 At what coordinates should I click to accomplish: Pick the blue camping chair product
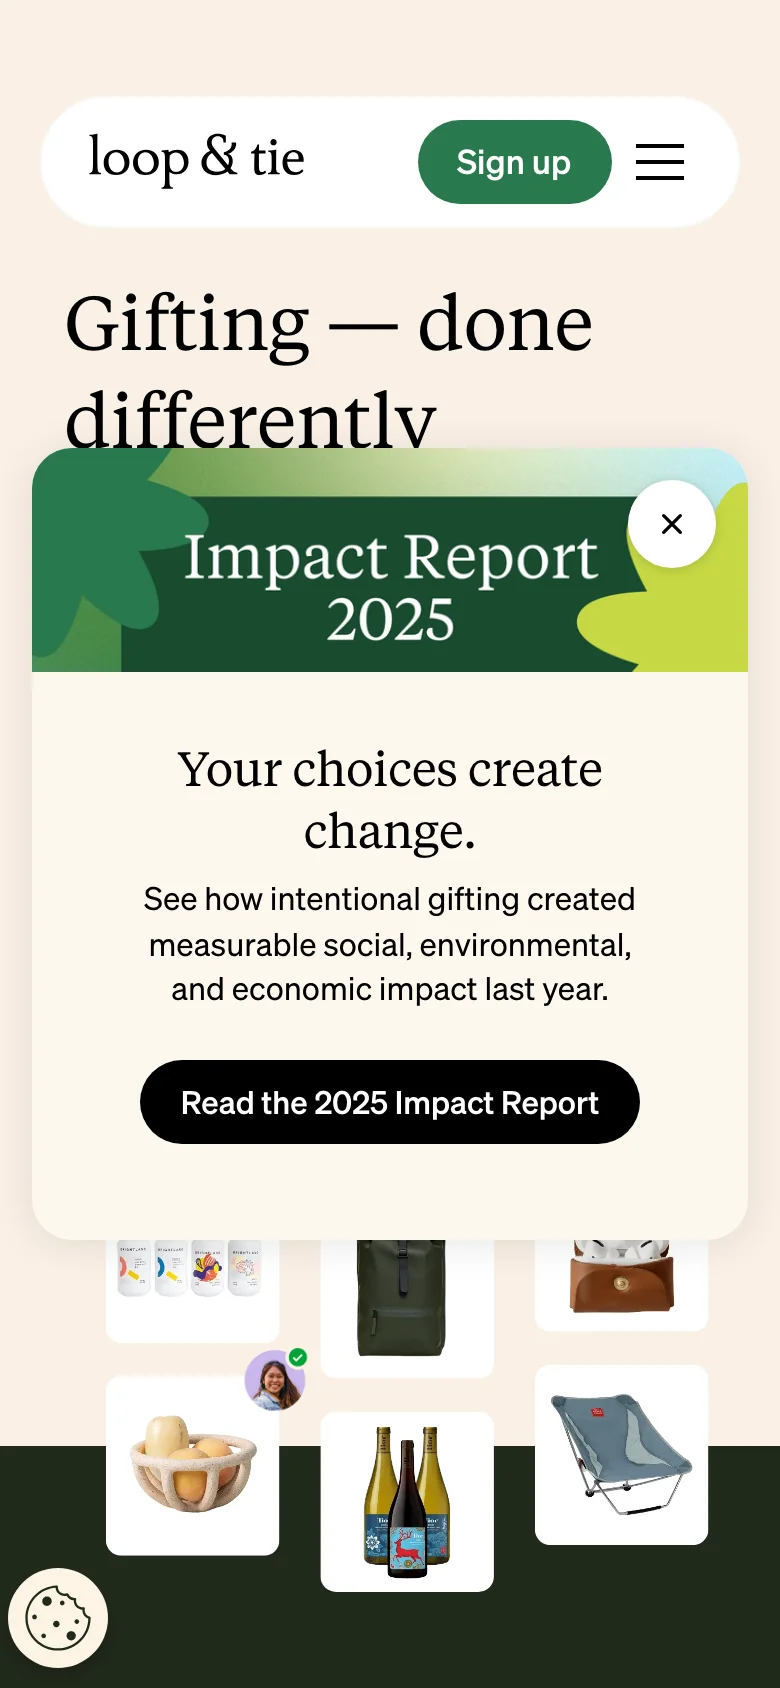coord(621,1454)
